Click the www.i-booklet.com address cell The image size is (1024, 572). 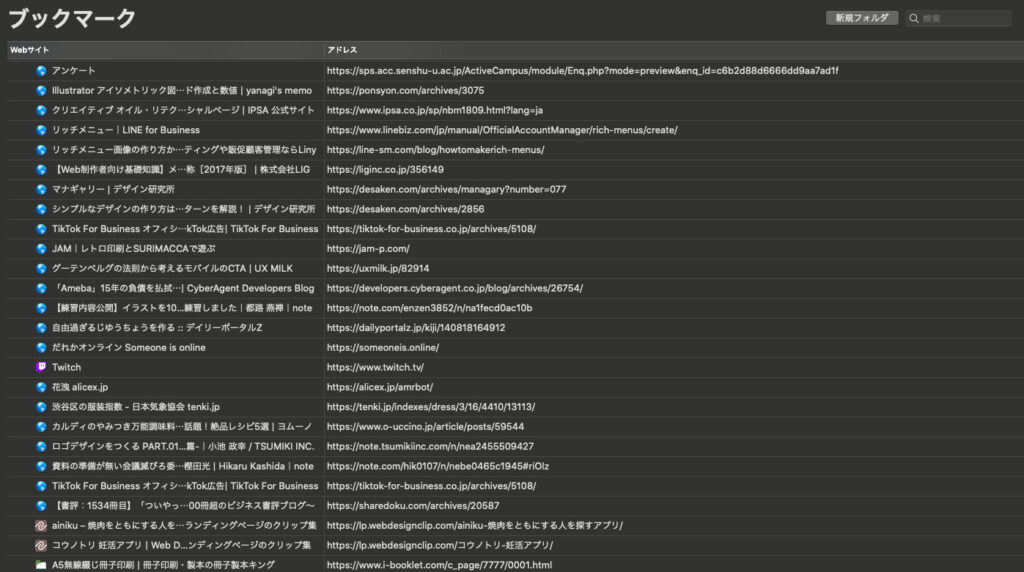point(440,565)
